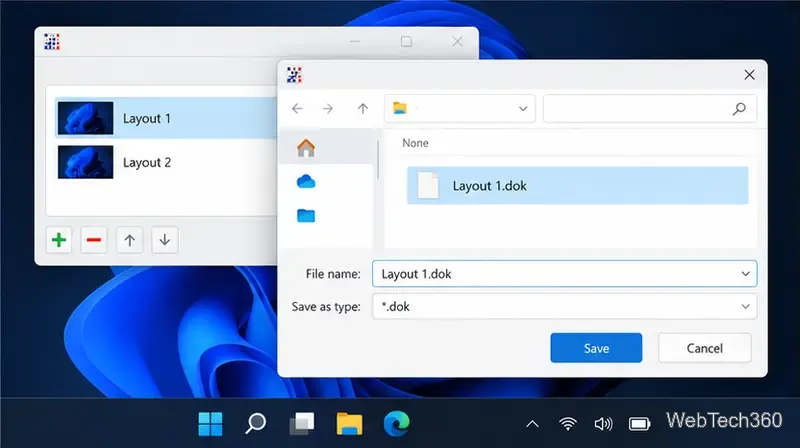Open Home in the dialog sidebar
The width and height of the screenshot is (800, 448).
[306, 148]
